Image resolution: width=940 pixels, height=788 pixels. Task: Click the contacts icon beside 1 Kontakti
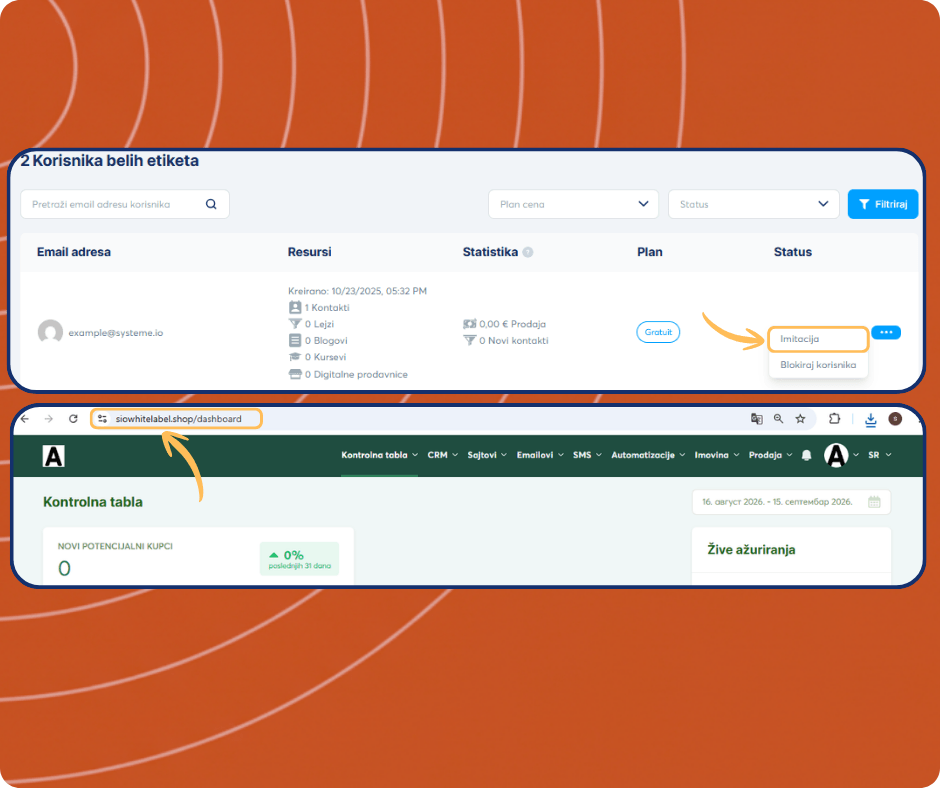point(295,308)
